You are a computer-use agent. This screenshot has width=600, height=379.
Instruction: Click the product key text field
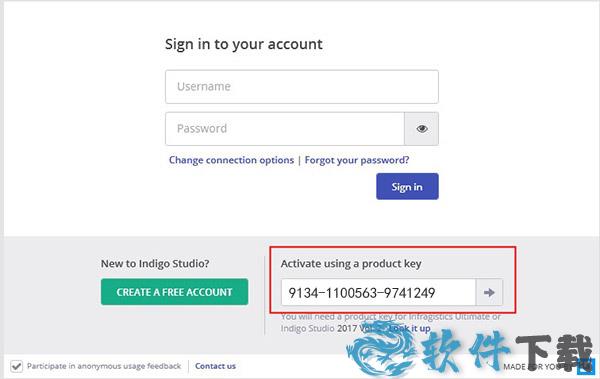pyautogui.click(x=378, y=292)
